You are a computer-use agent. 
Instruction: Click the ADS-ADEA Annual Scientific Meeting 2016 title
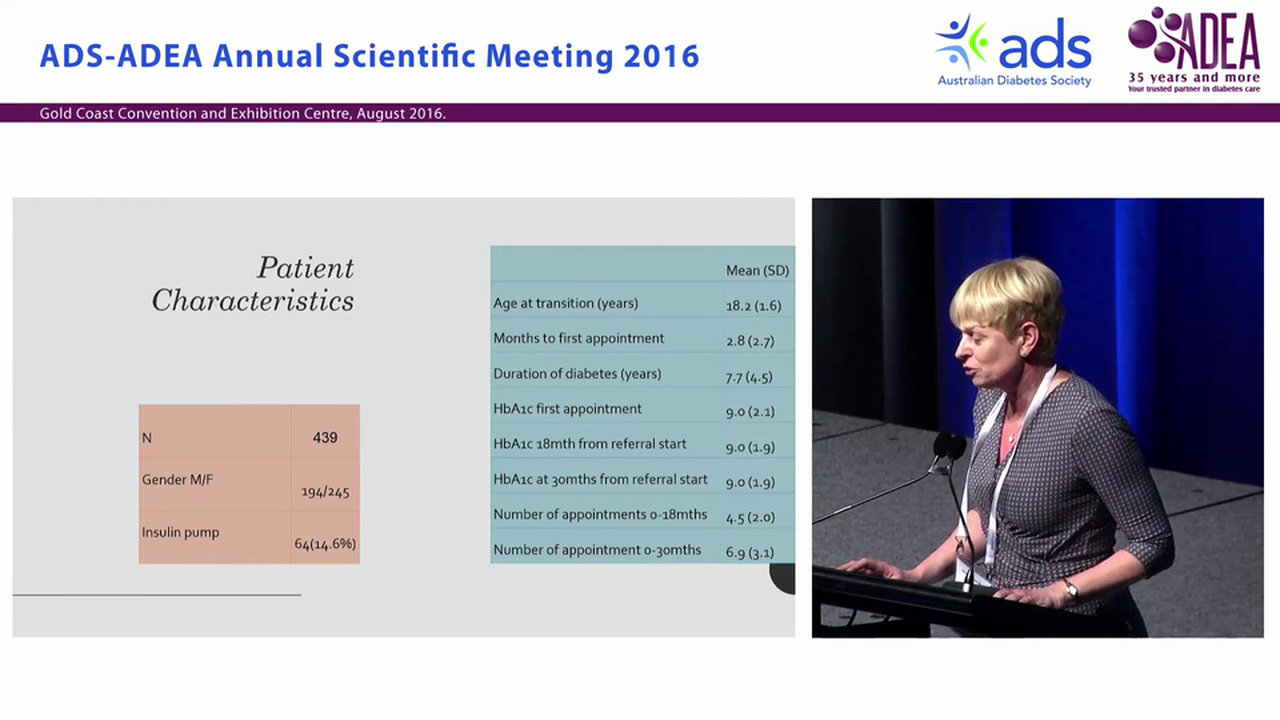pyautogui.click(x=369, y=56)
